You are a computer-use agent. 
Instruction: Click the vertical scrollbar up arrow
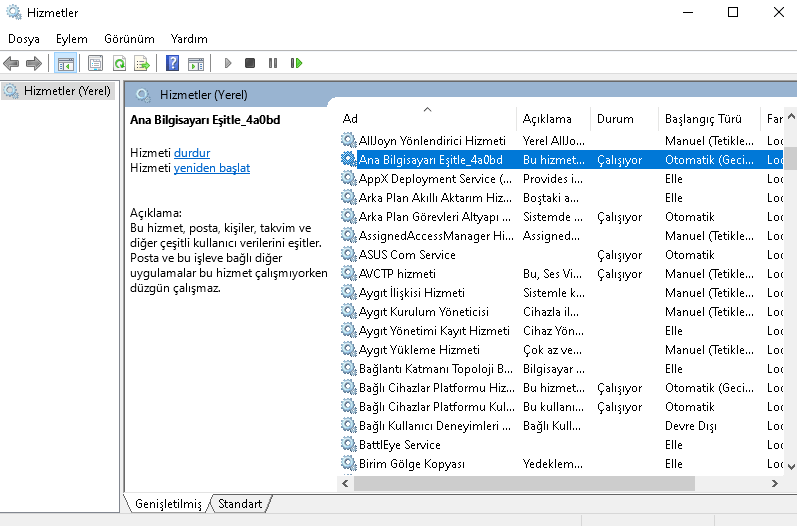(x=791, y=116)
